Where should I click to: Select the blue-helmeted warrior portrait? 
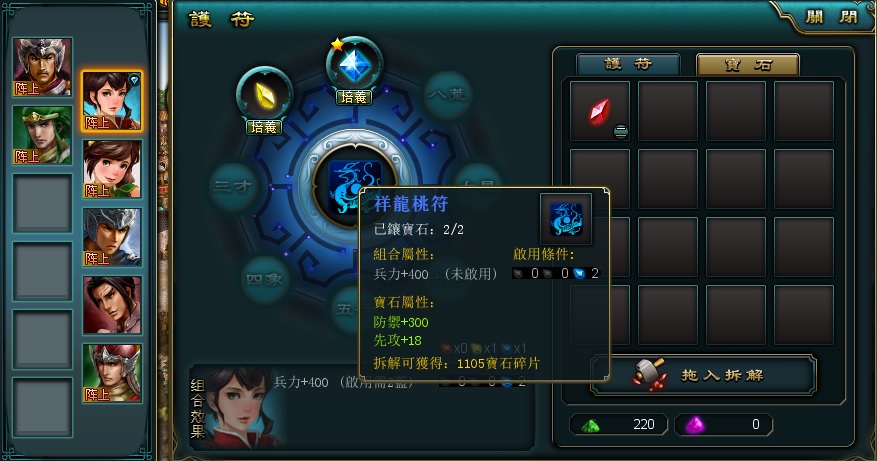coord(112,237)
